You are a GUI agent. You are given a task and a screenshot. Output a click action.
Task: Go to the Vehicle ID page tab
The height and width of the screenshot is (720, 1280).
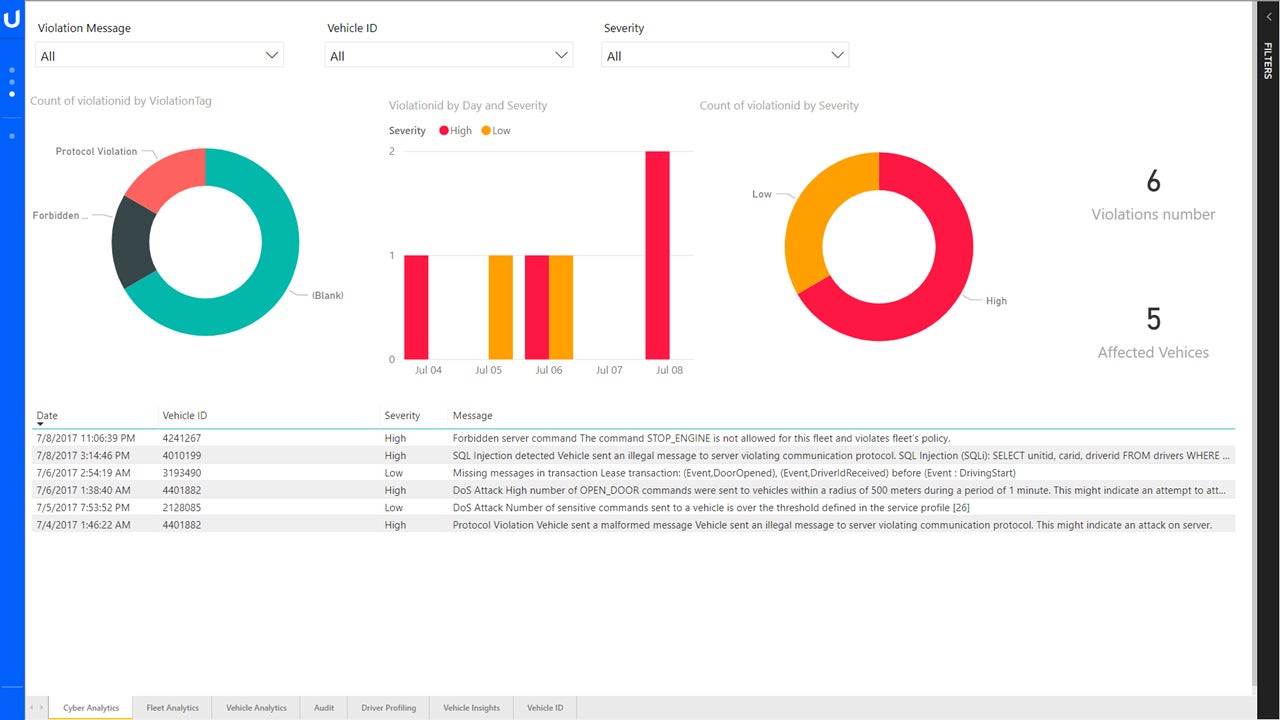tap(545, 708)
